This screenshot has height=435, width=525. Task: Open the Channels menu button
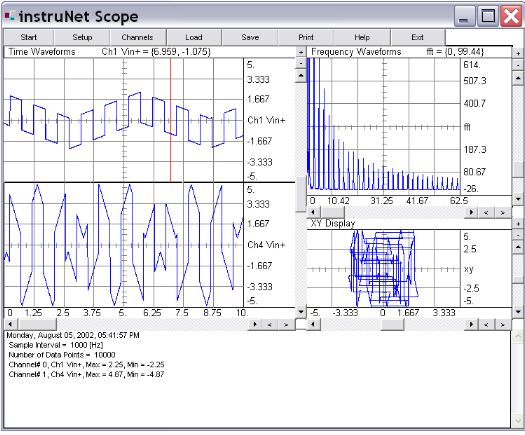pyautogui.click(x=138, y=37)
